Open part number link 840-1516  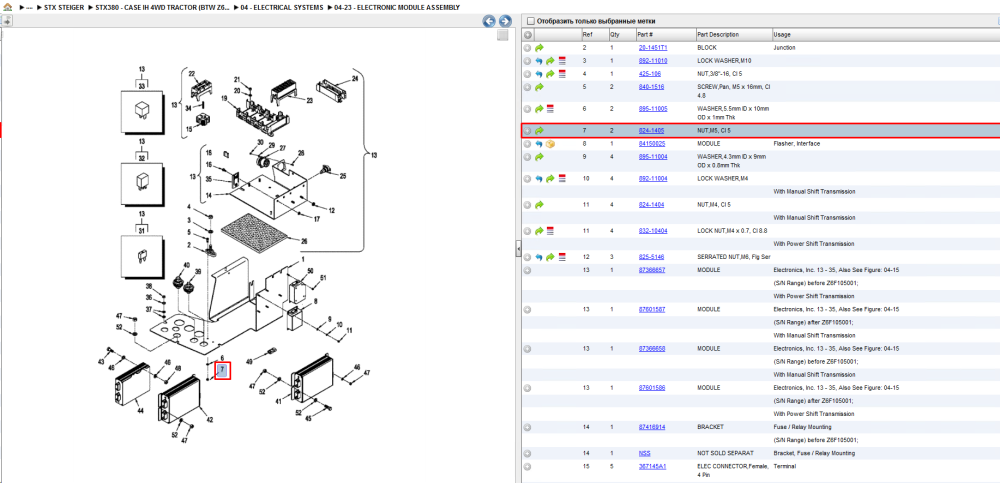pos(652,87)
